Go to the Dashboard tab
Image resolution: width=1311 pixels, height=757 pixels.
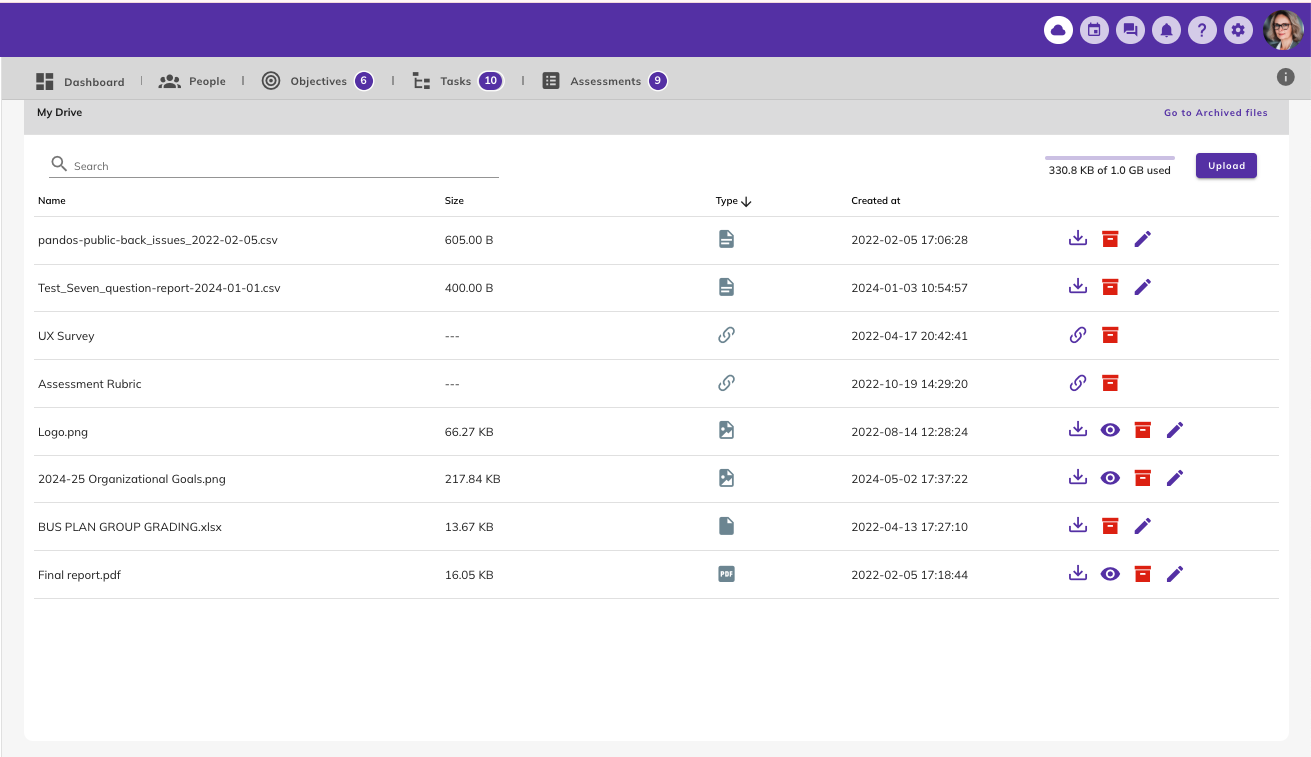(80, 81)
